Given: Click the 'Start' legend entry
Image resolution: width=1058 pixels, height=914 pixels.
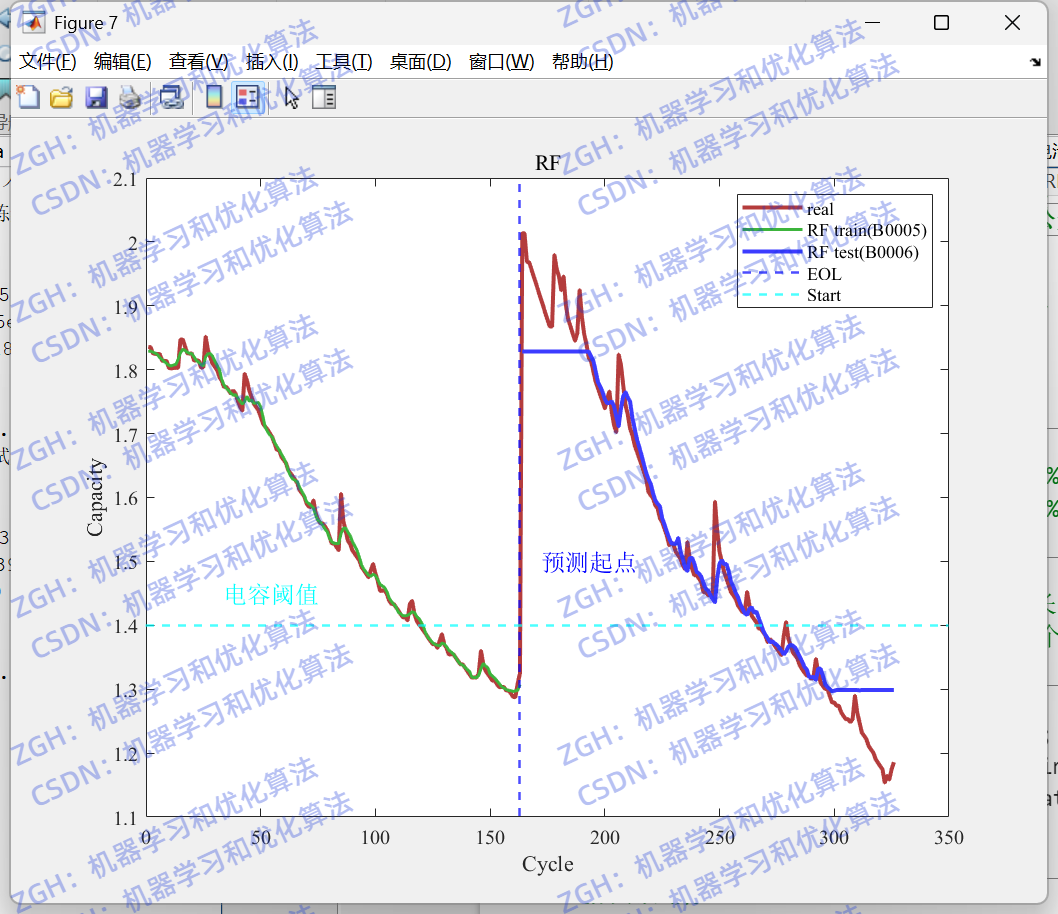Looking at the screenshot, I should click(x=824, y=295).
